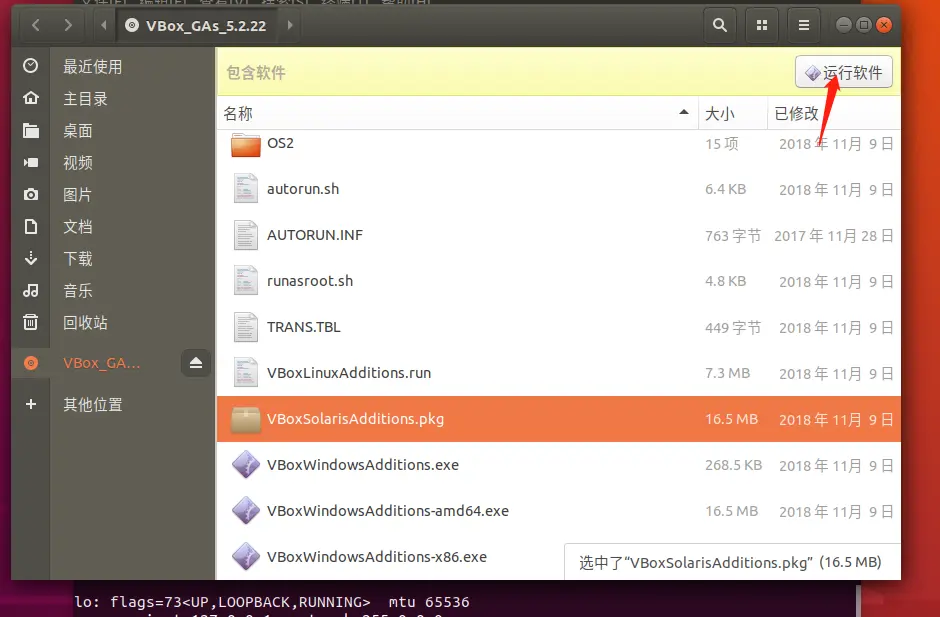
Task: Click the Documents page icon
Action: [31, 226]
